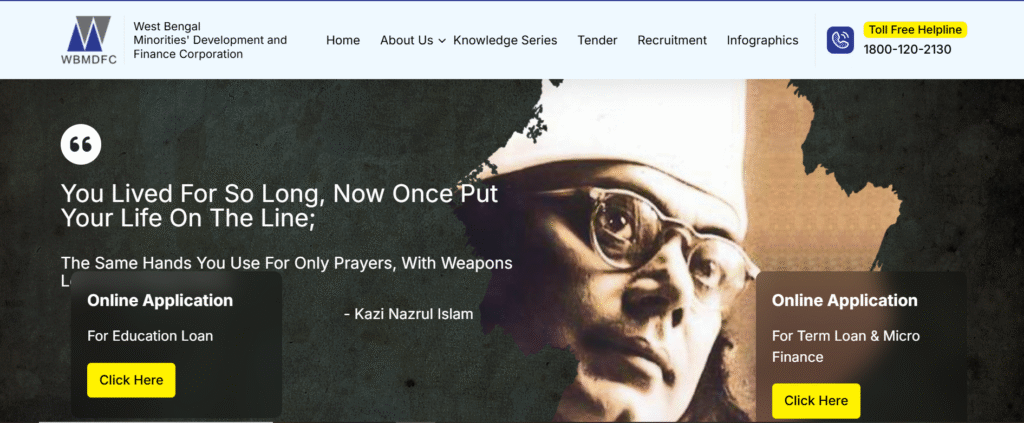Click Here button for Term Loan & Micro Finance
Viewport: 1024px width, 423px height.
pos(816,401)
